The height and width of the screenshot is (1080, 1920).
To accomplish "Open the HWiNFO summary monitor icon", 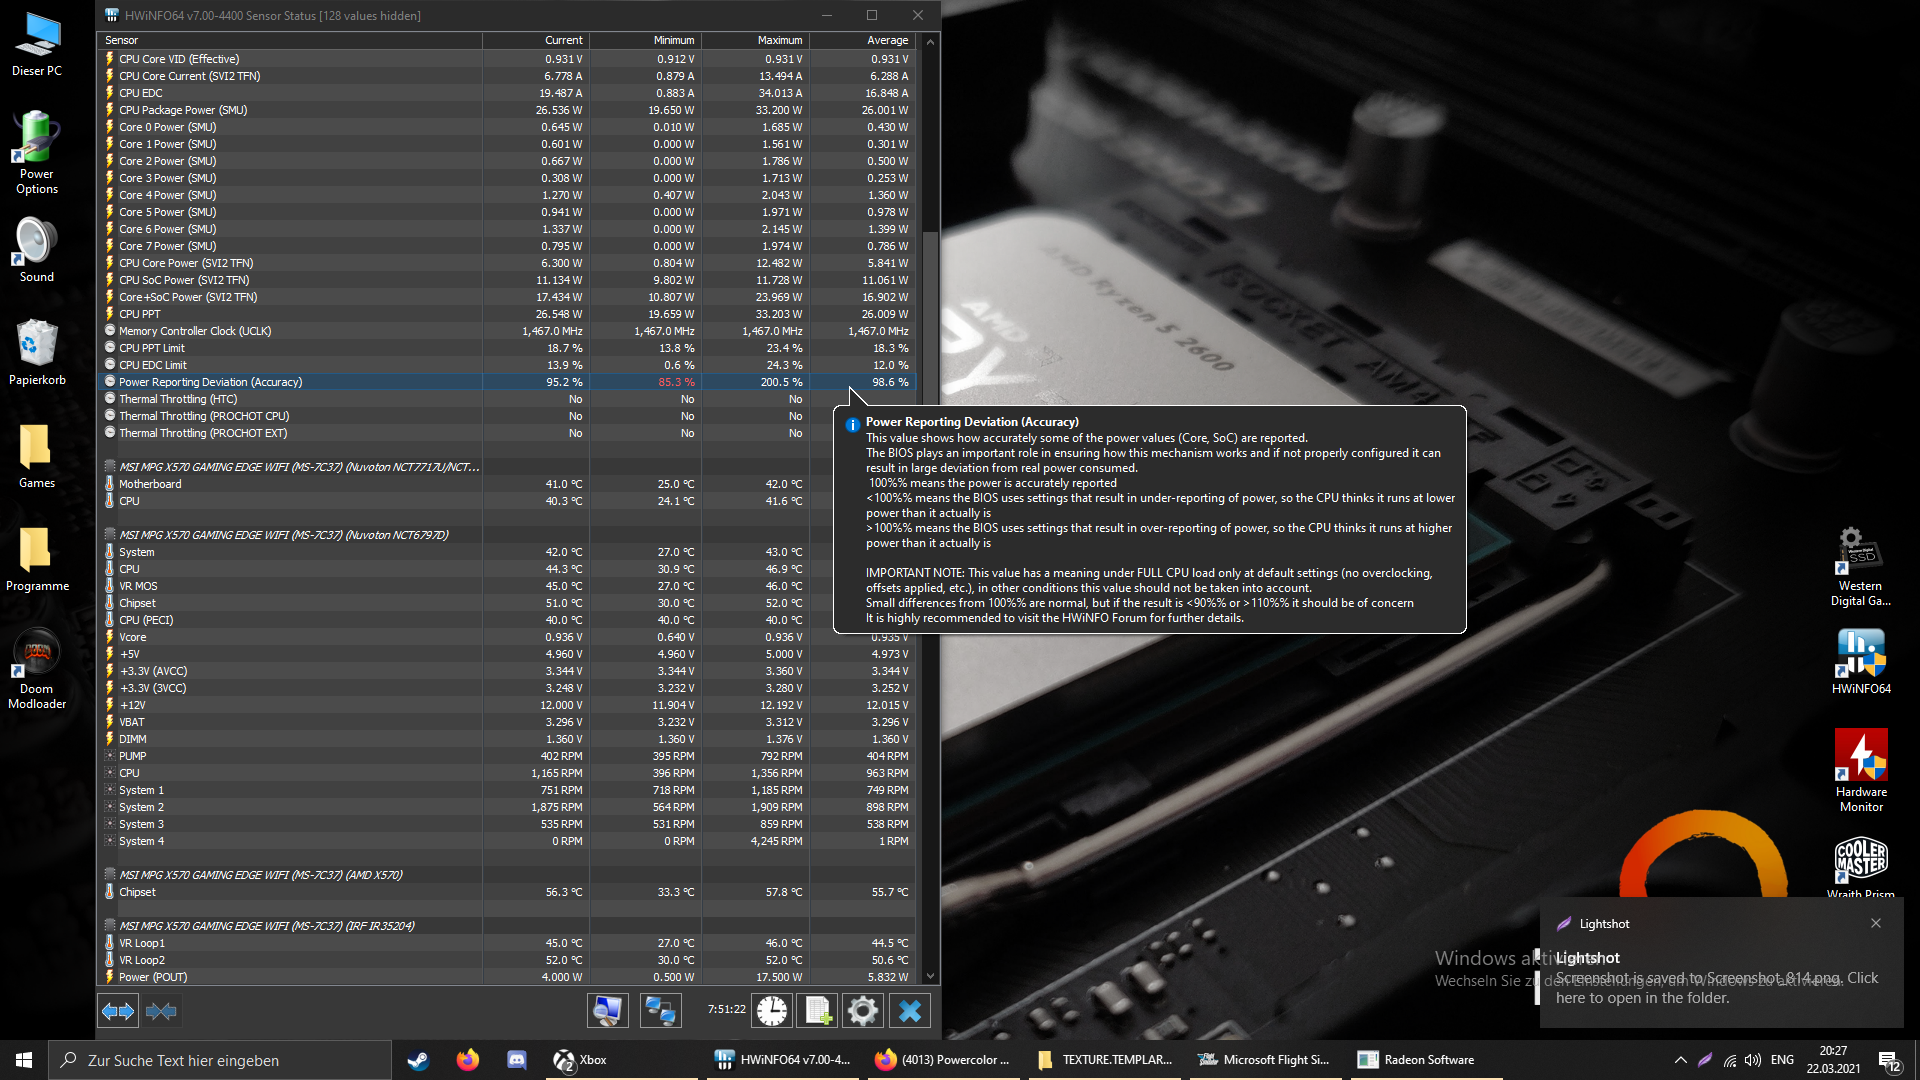I will pos(607,1011).
